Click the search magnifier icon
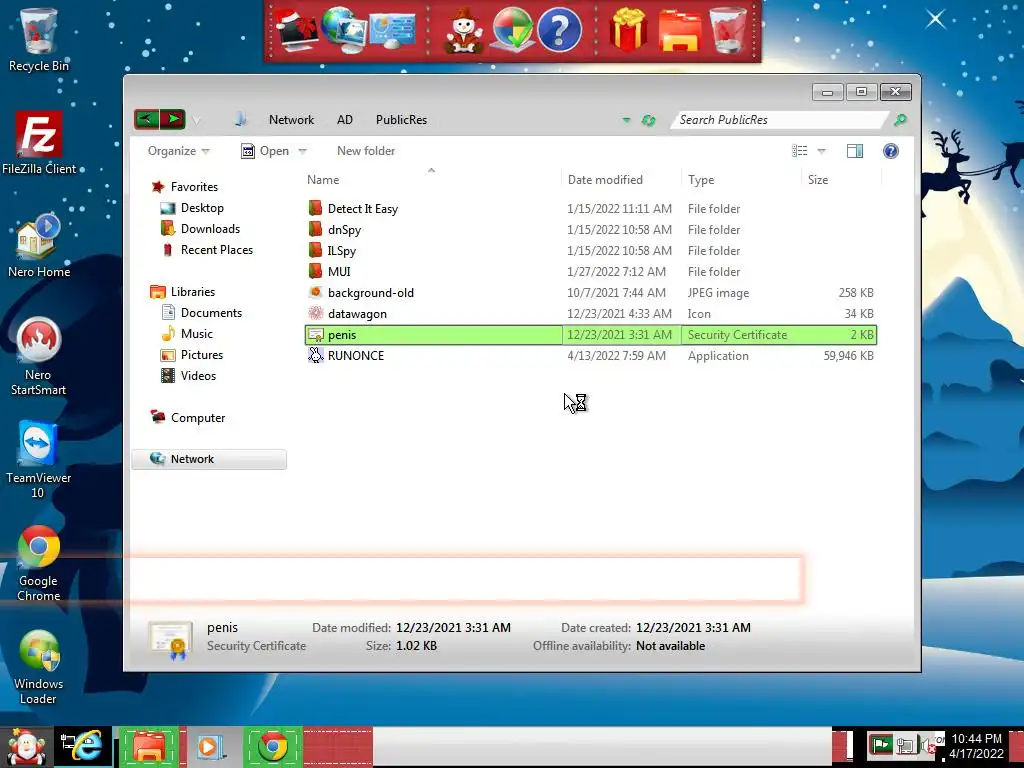1024x768 pixels. 901,120
